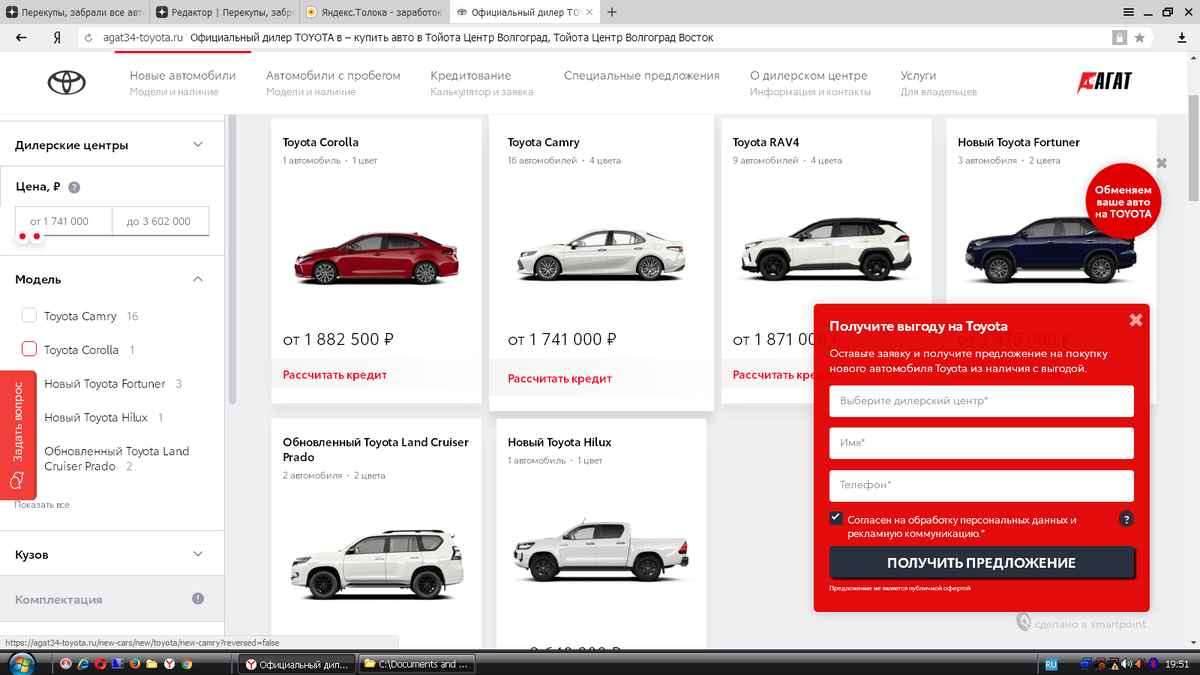Click the right price range slider handle
1200x675 pixels.
coord(37,236)
